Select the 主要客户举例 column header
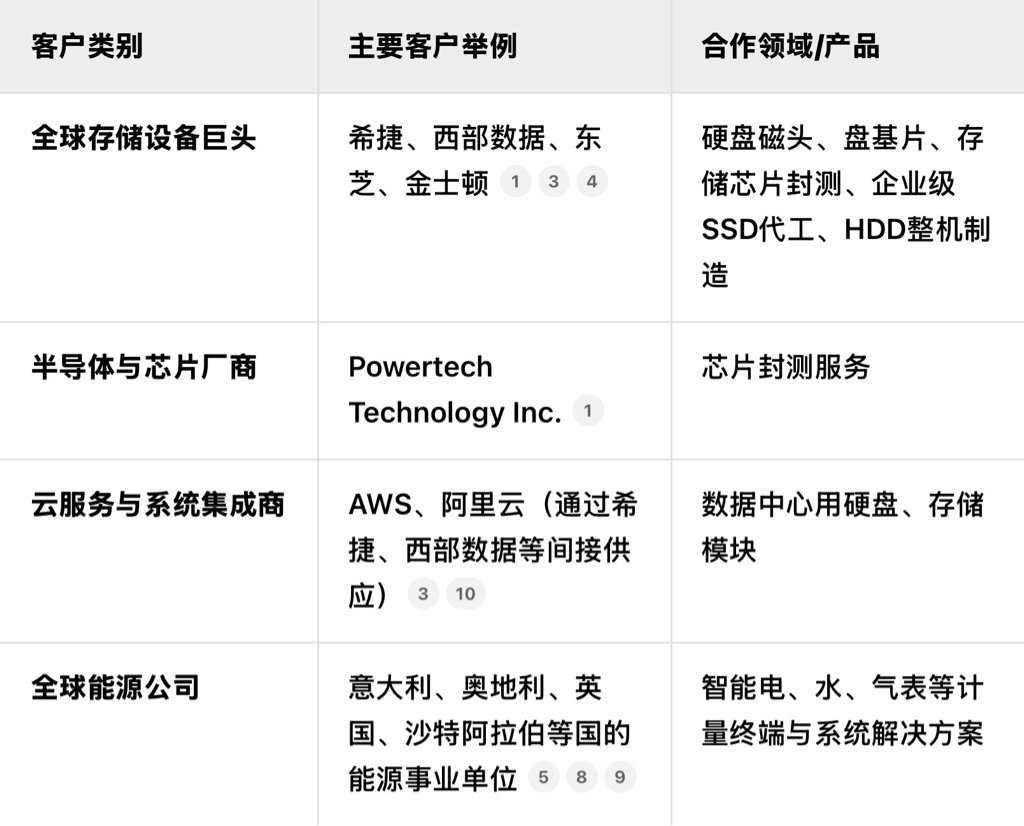Image resolution: width=1024 pixels, height=826 pixels. pos(432,46)
